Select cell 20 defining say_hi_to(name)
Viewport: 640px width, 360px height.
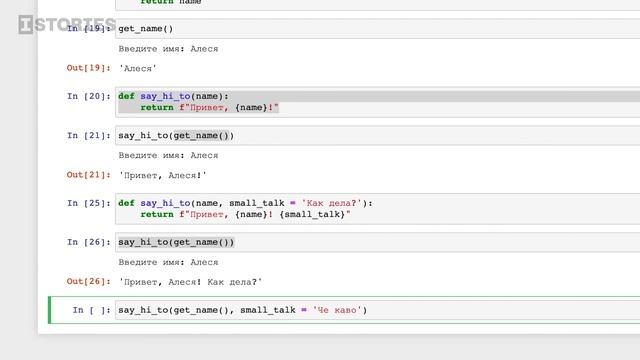click(378, 102)
